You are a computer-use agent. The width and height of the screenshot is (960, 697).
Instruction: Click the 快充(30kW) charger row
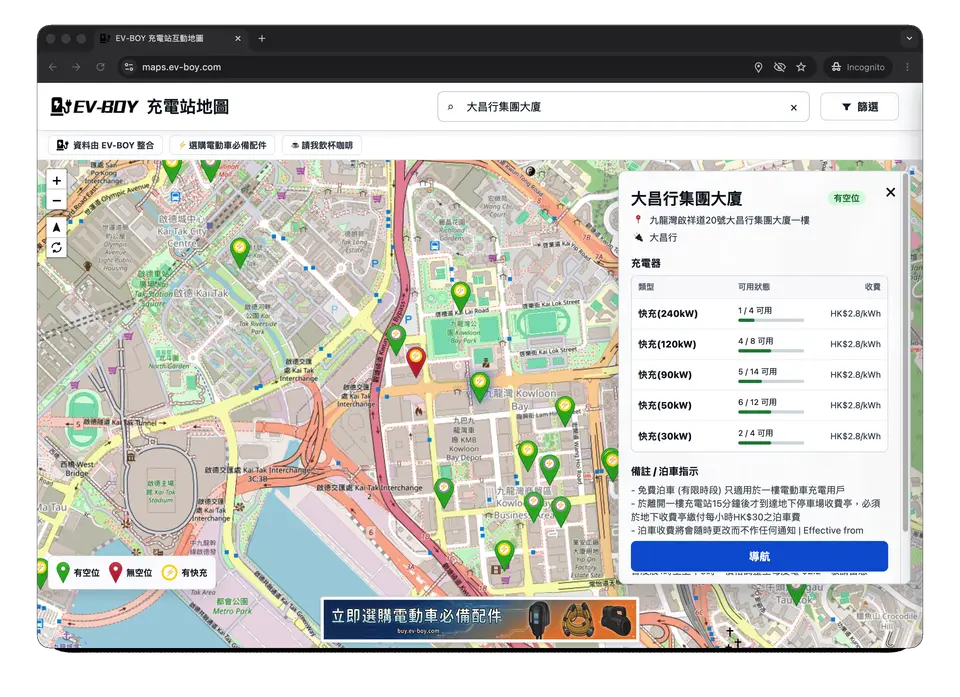coord(759,436)
